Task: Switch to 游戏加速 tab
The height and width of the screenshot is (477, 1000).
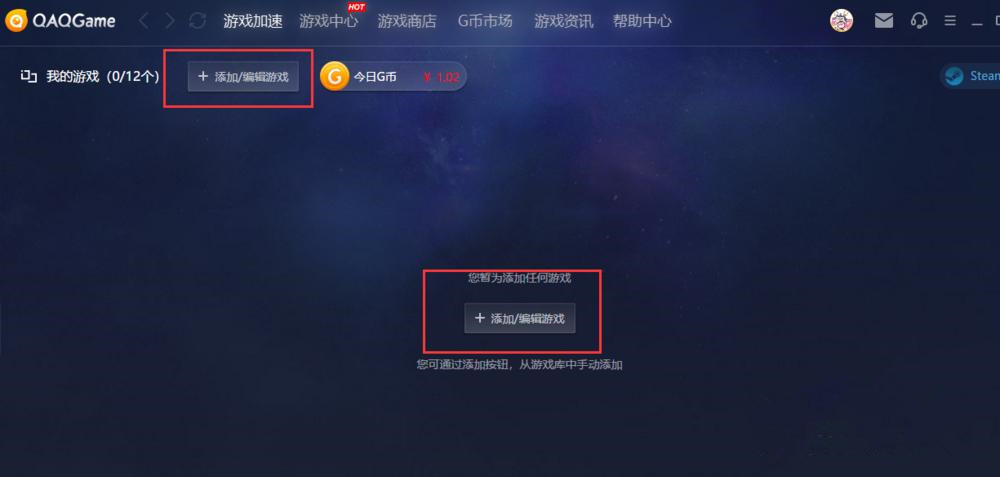Action: pos(253,21)
